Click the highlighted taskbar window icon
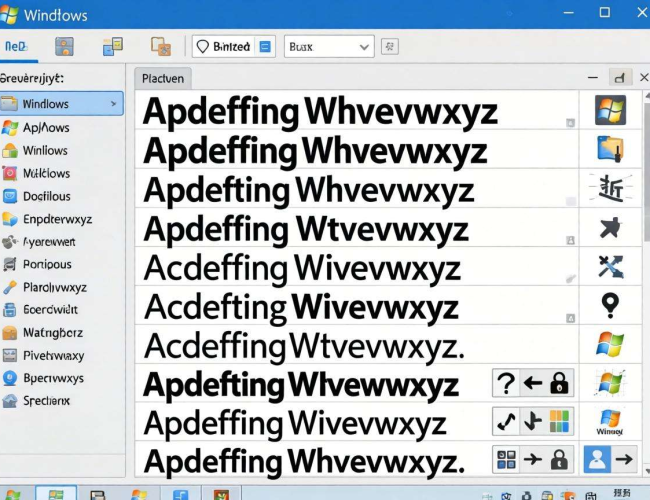Image resolution: width=650 pixels, height=500 pixels. (56, 493)
